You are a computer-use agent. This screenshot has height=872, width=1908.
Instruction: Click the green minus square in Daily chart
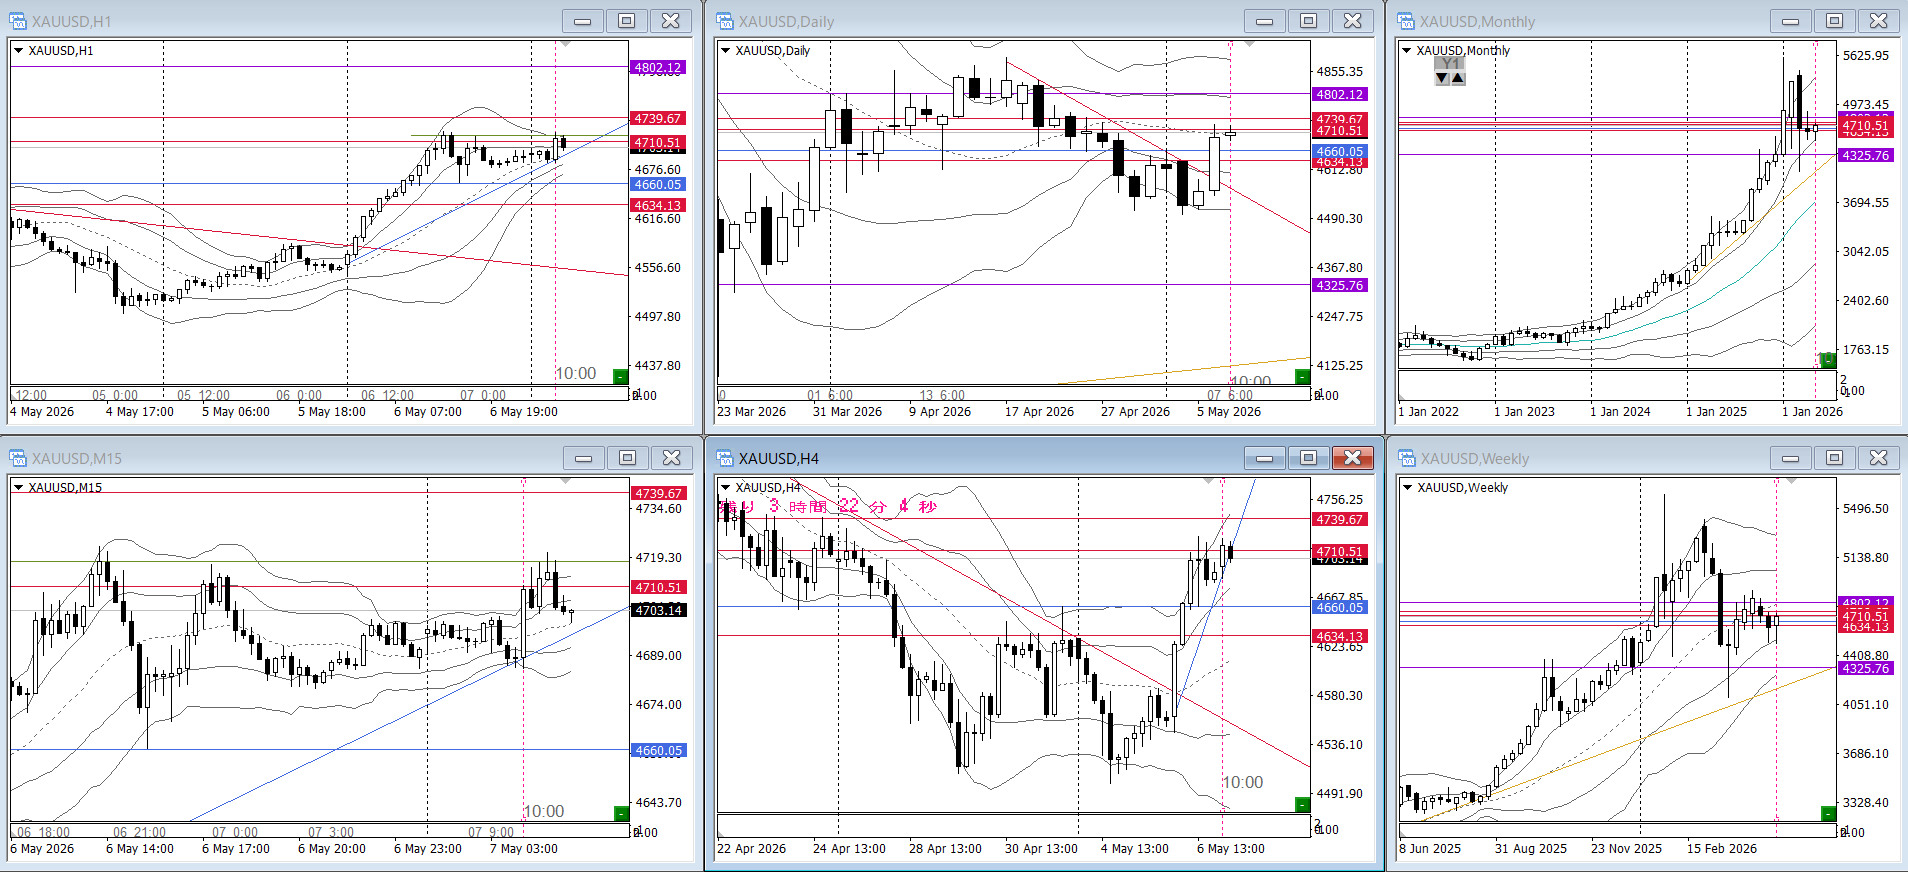click(x=1302, y=376)
